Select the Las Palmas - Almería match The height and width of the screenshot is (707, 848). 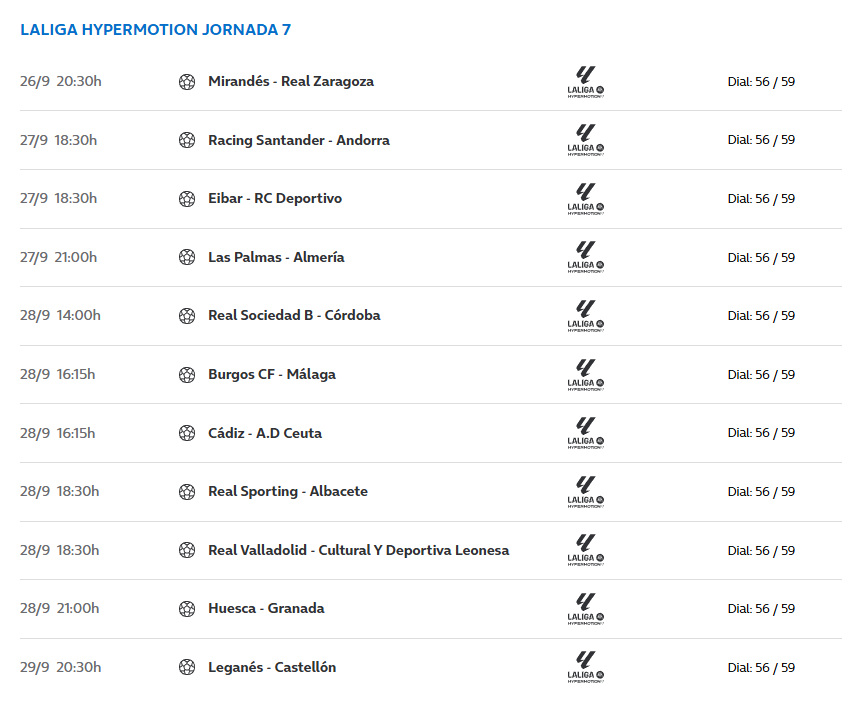tap(276, 257)
